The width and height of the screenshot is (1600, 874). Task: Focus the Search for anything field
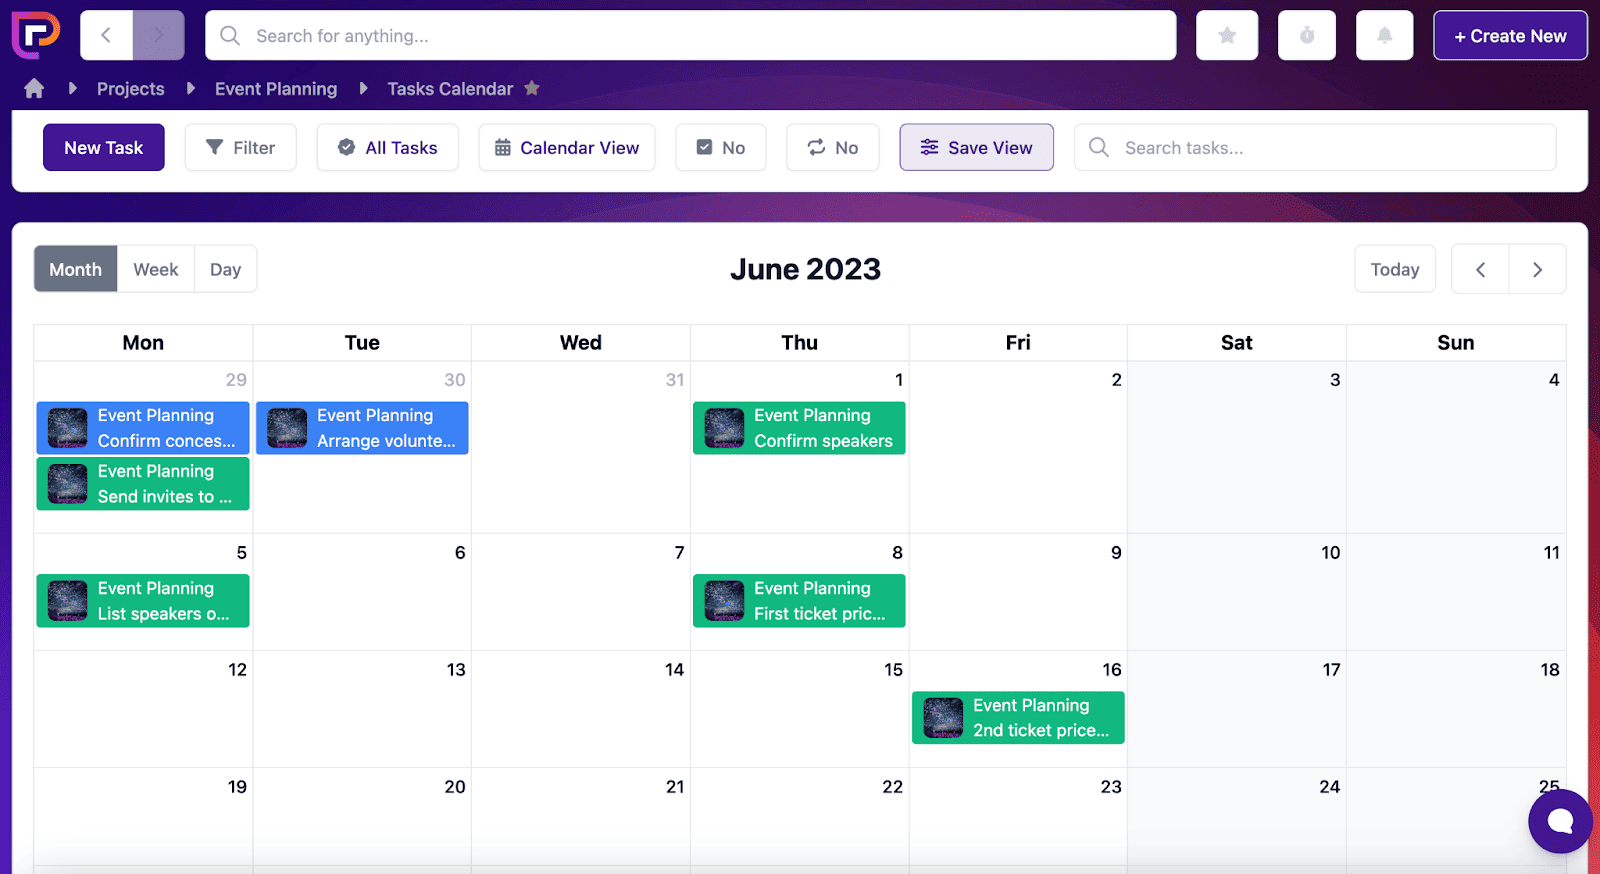pyautogui.click(x=691, y=36)
